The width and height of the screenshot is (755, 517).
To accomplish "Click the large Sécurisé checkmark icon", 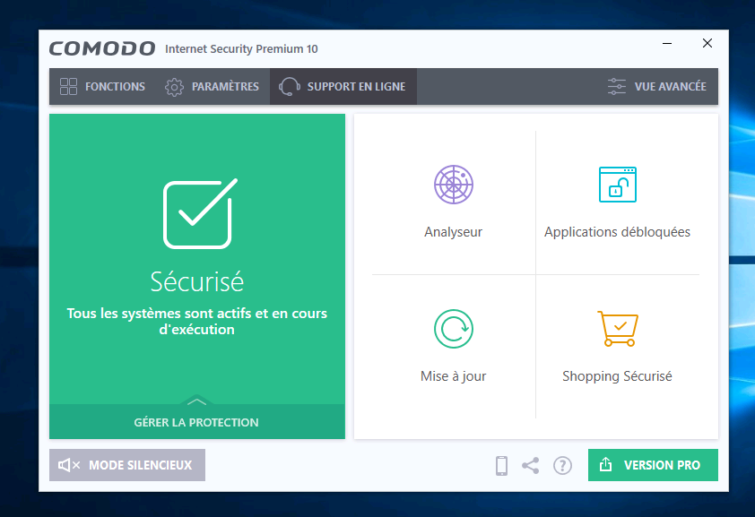I will (200, 213).
